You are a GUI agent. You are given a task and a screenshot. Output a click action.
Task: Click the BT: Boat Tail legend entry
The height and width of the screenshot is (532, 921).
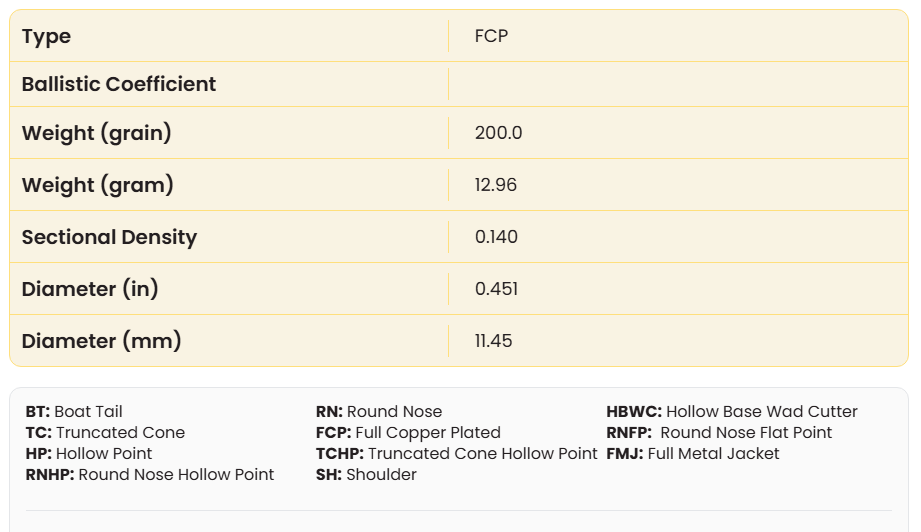74,412
